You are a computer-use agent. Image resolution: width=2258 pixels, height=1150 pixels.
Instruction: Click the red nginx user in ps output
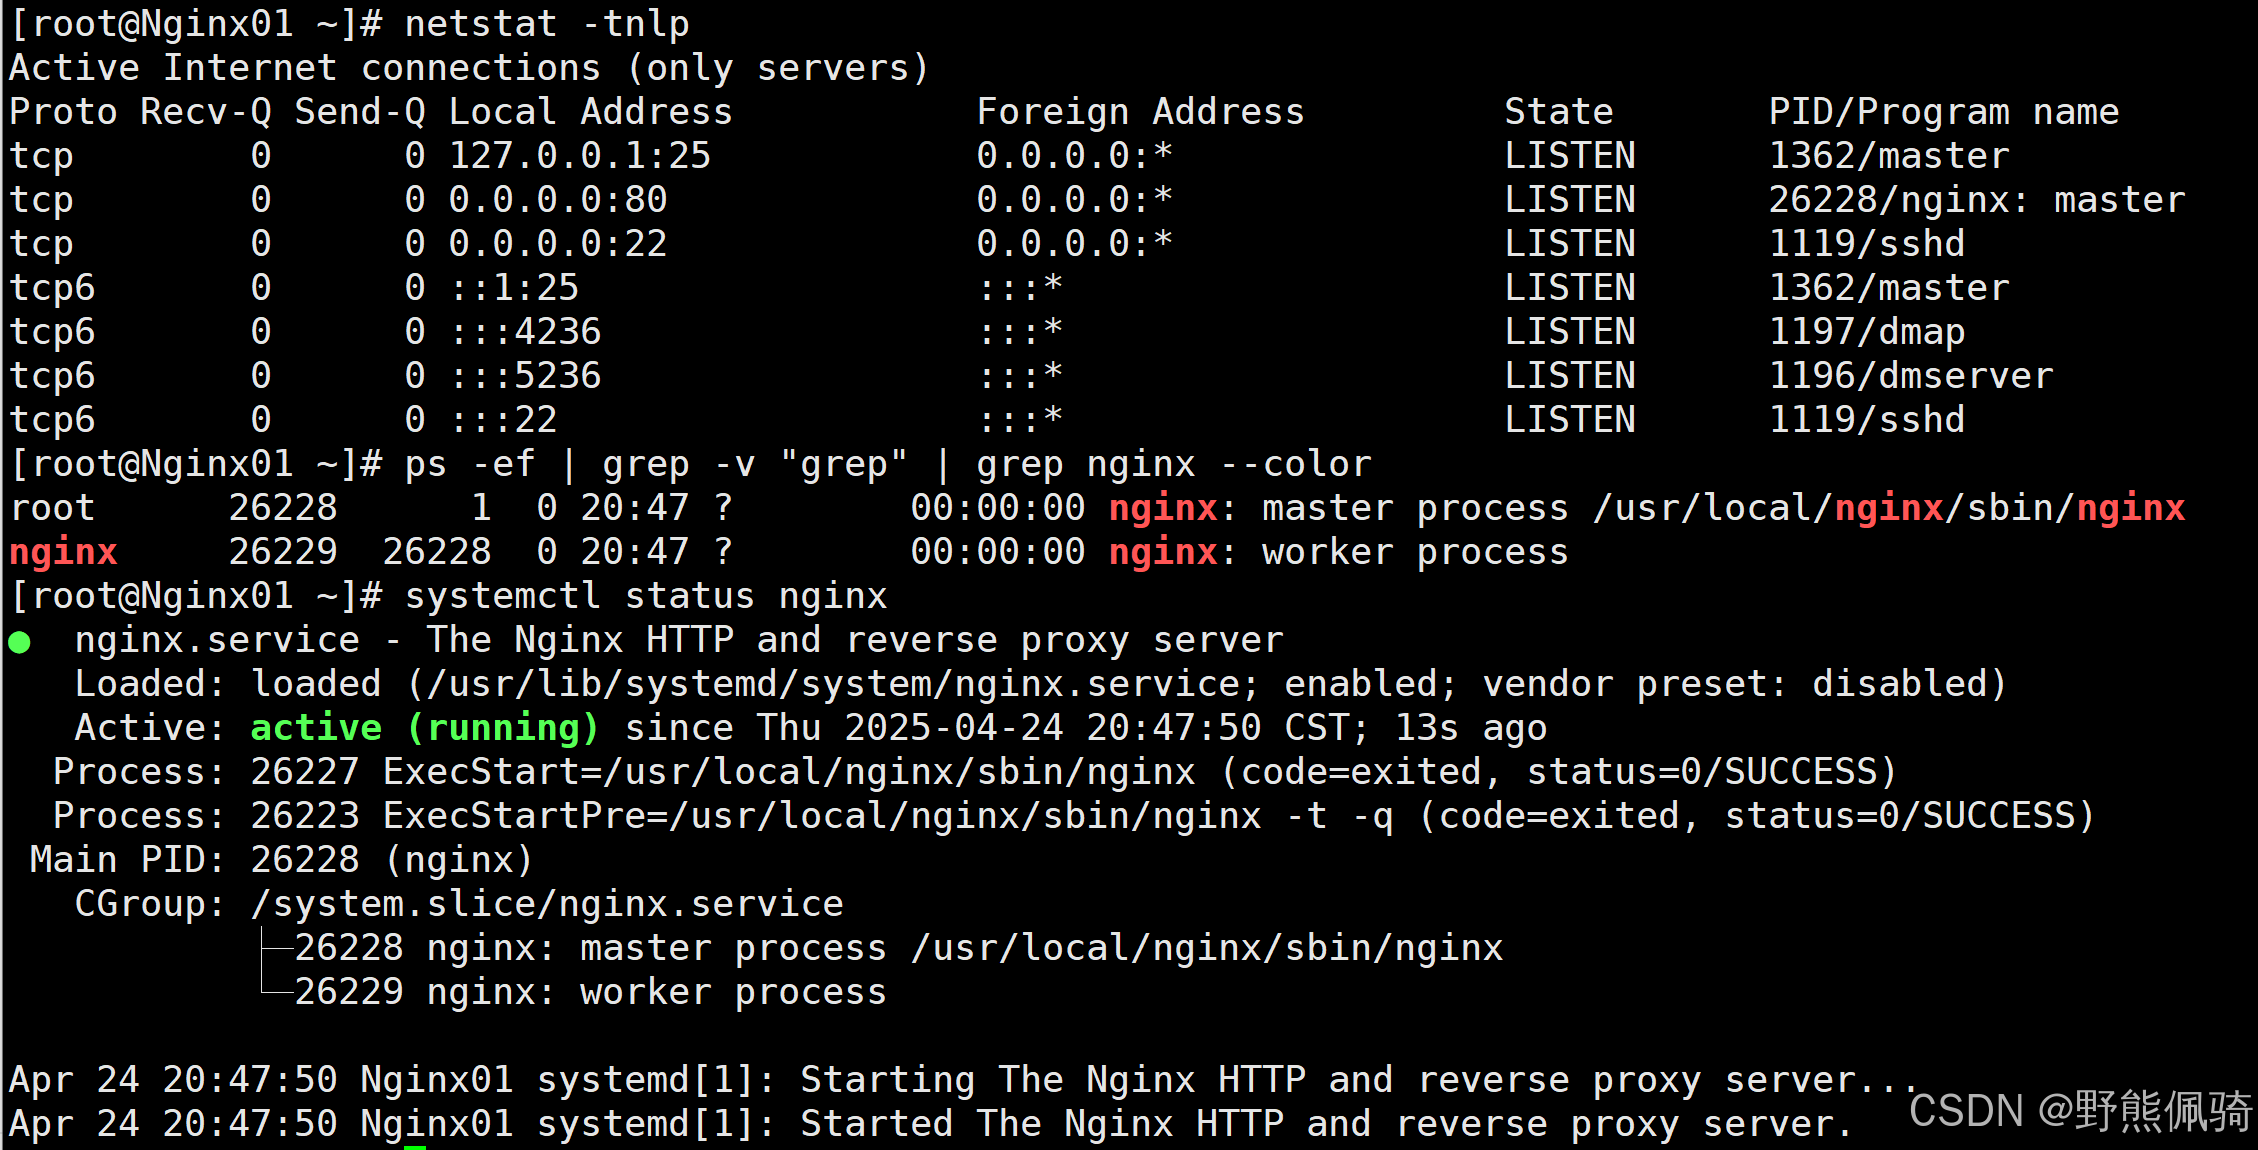(63, 552)
